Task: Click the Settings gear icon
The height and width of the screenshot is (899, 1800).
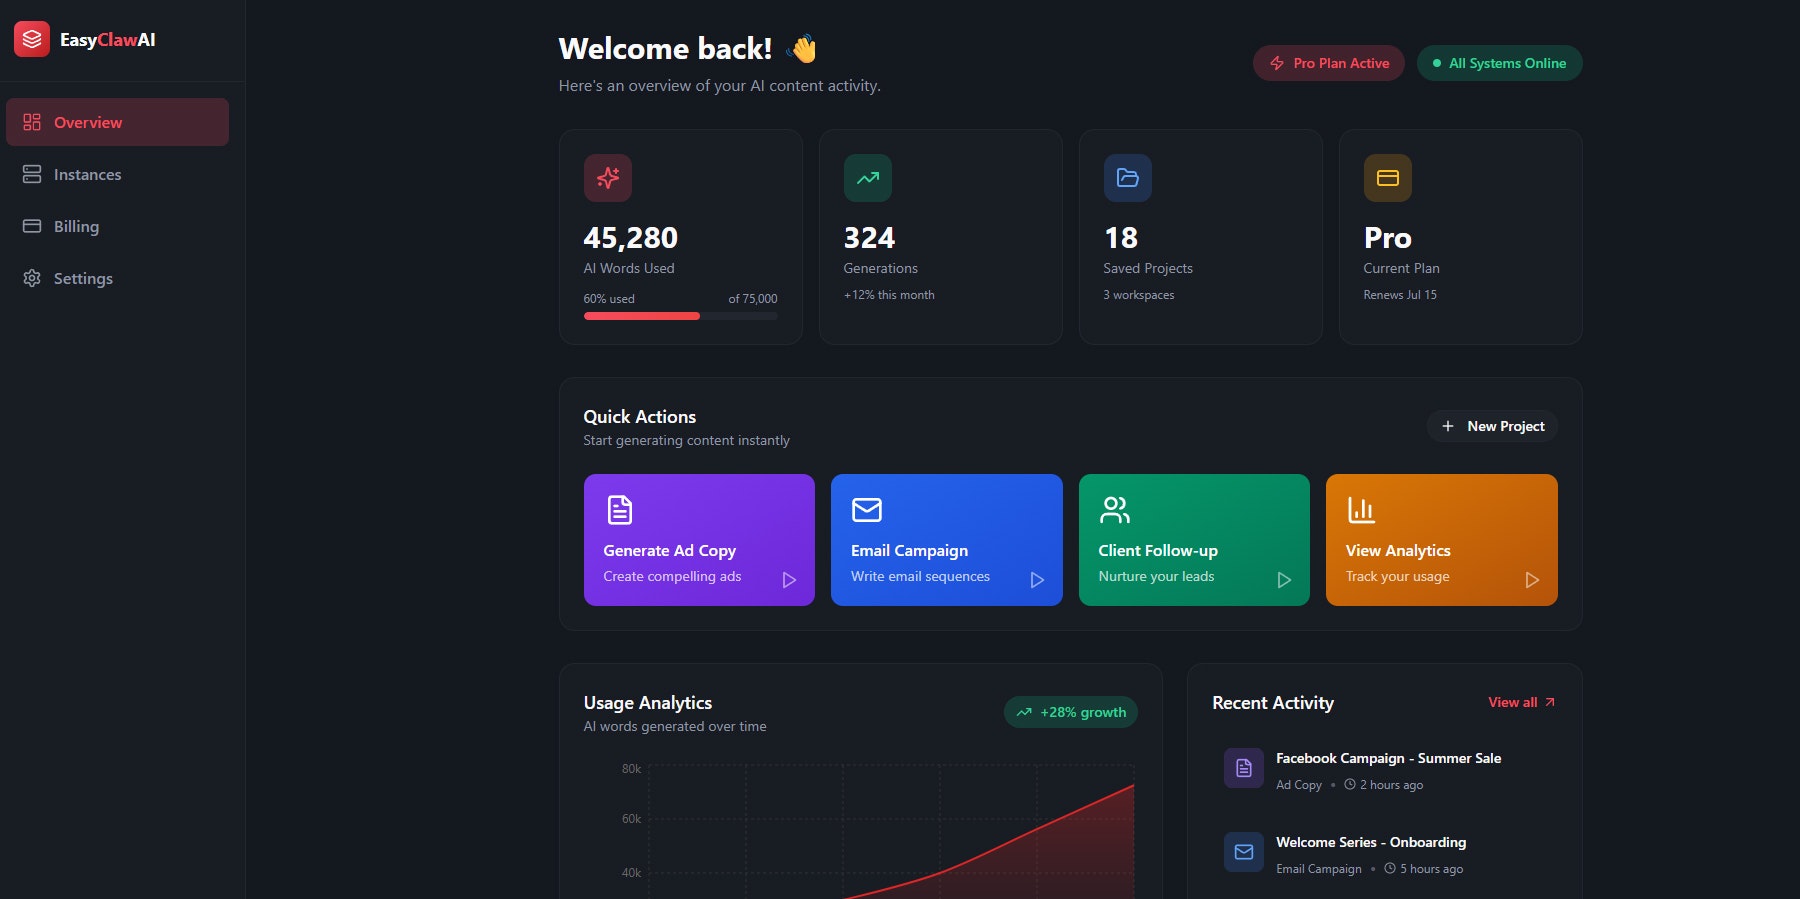Action: [32, 278]
